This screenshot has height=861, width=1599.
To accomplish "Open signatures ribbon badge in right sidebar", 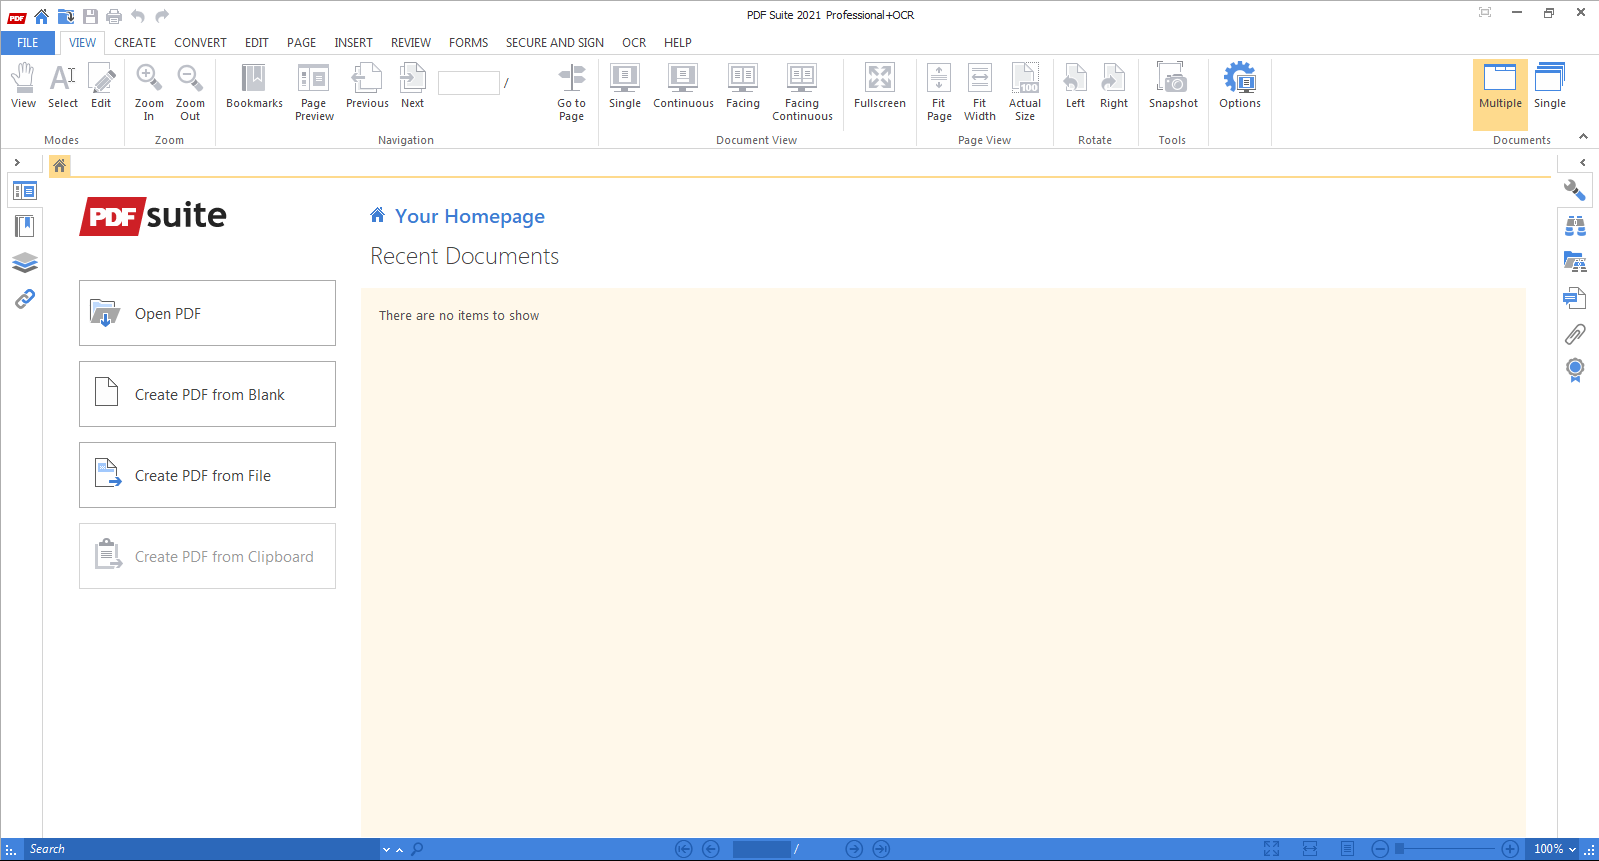I will [1575, 370].
